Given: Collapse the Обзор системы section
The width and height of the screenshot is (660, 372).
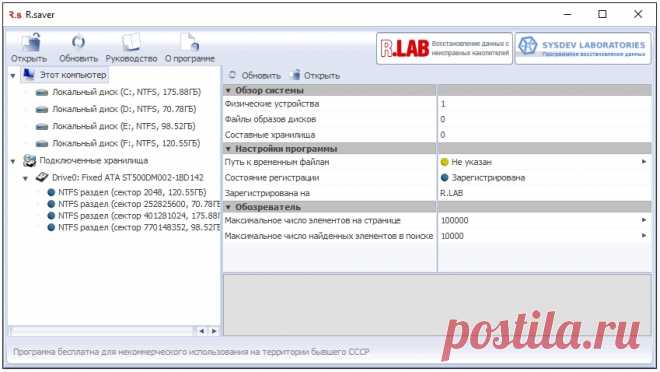Looking at the screenshot, I should [228, 90].
